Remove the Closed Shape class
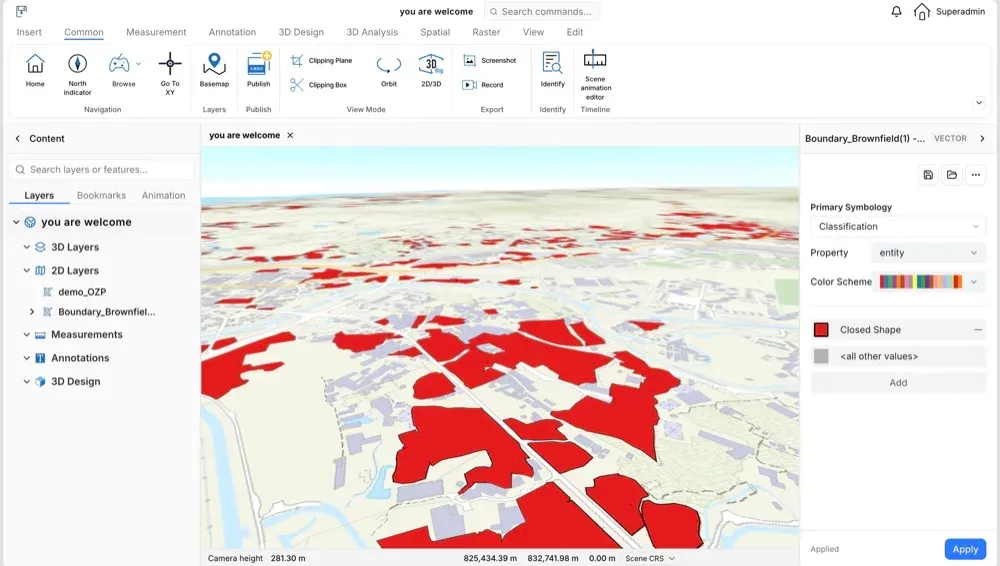Screen dimensions: 1000x566 coord(978,330)
